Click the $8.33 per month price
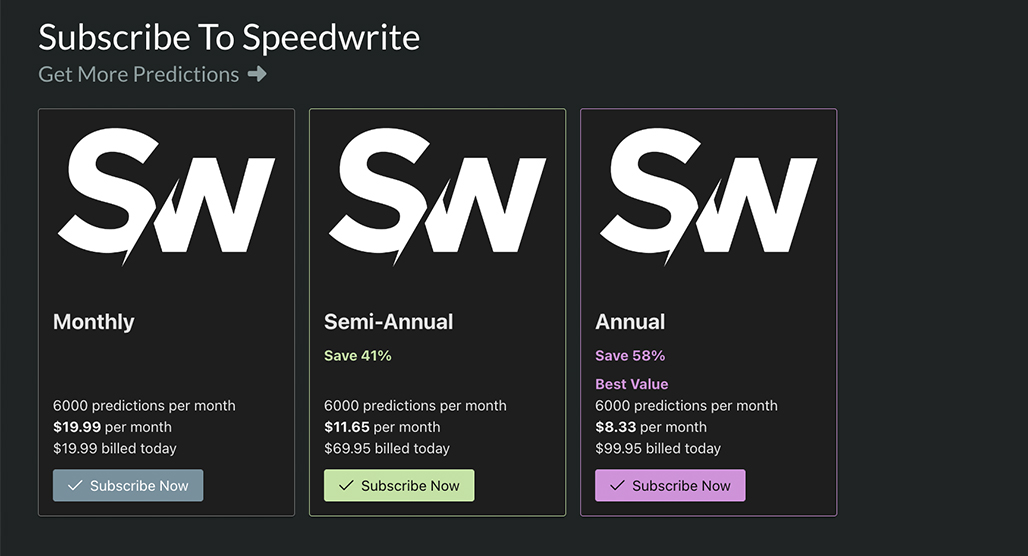 click(x=651, y=427)
